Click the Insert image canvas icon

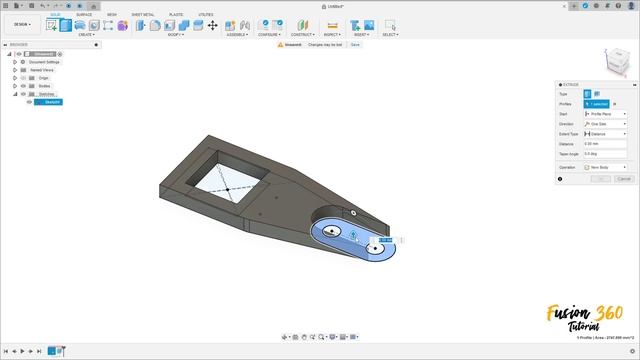[x=369, y=25]
